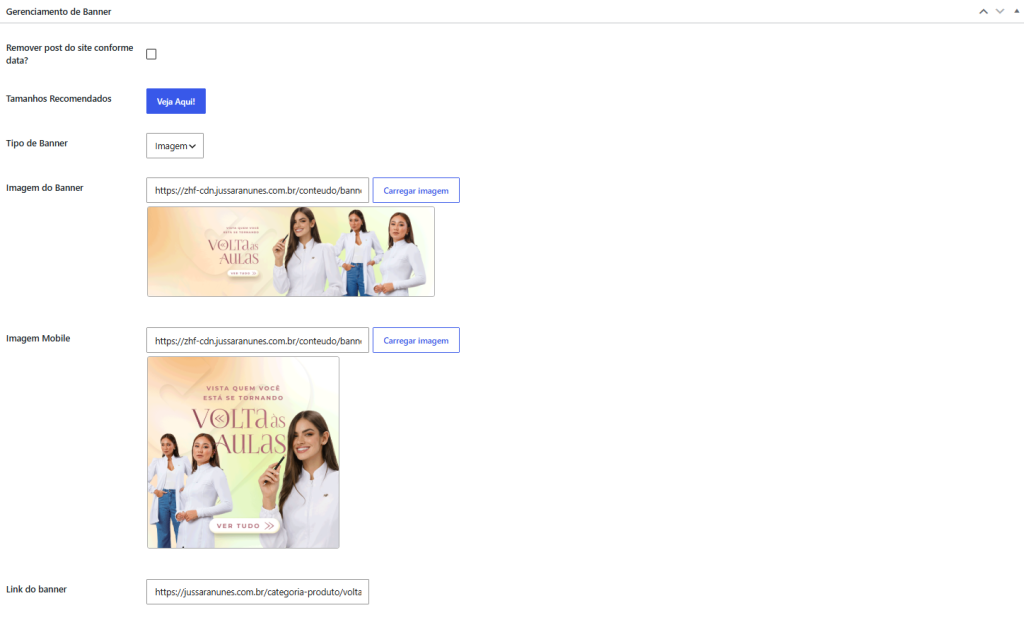The width and height of the screenshot is (1024, 620).
Task: Focus the Imagem do Banner URL field
Action: pos(257,190)
